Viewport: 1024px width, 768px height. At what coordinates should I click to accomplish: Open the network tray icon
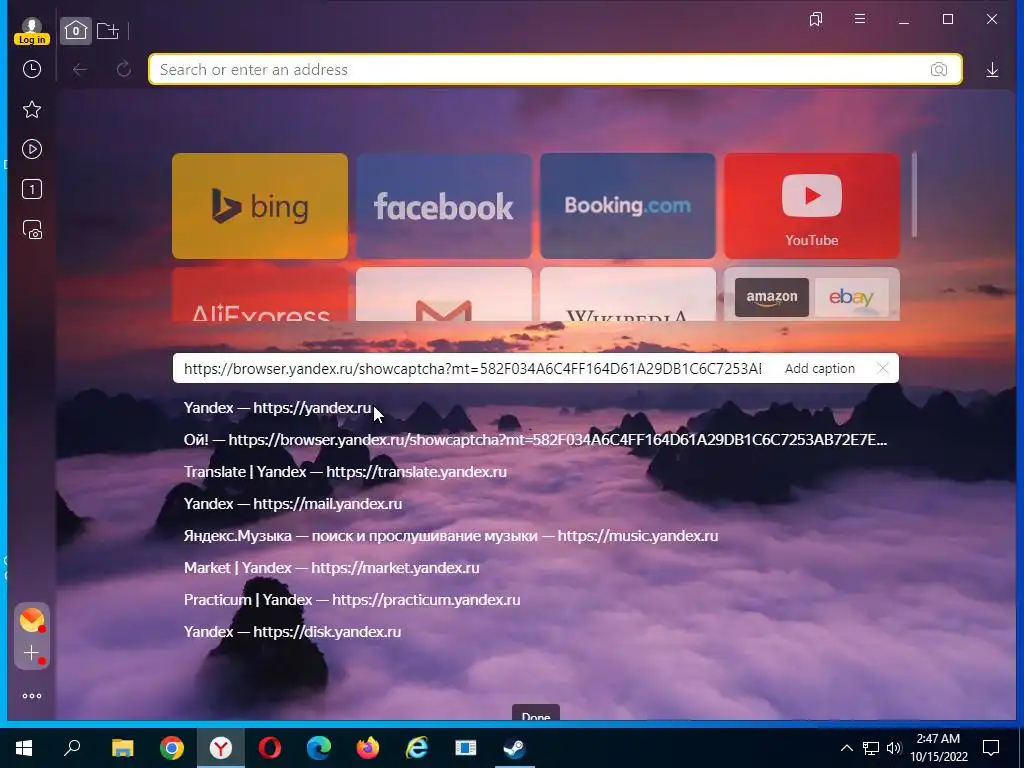click(x=871, y=748)
